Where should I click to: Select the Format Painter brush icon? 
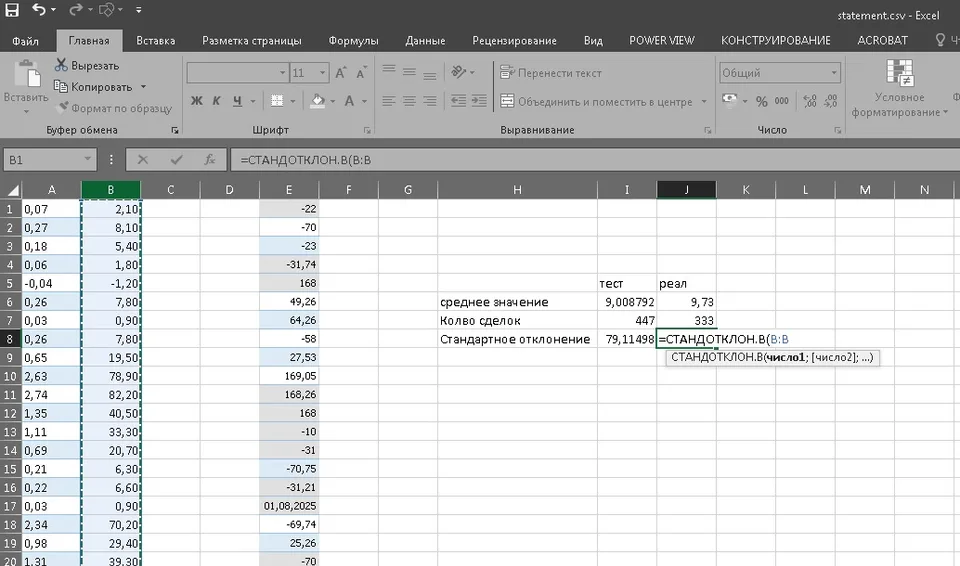(61, 108)
